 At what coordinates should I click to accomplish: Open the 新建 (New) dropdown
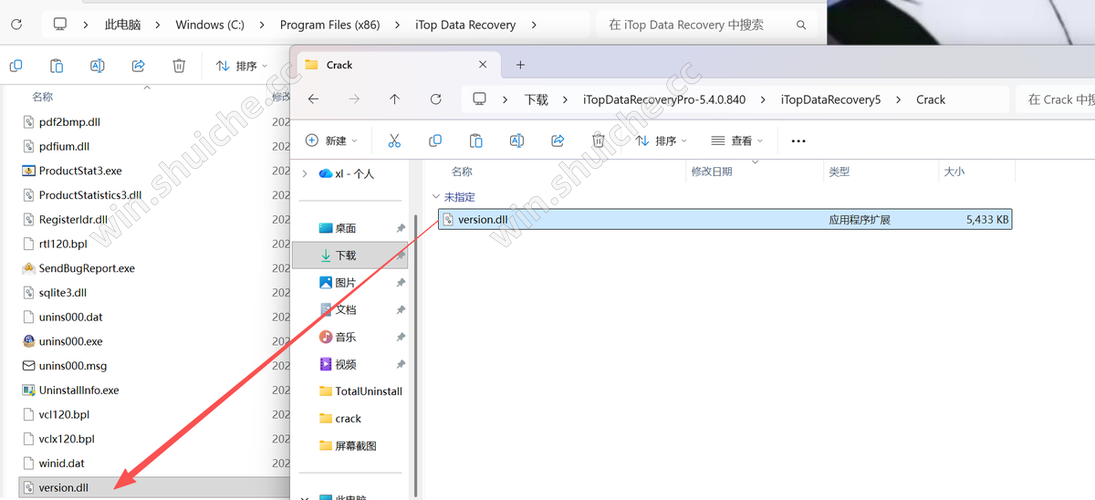(x=331, y=141)
